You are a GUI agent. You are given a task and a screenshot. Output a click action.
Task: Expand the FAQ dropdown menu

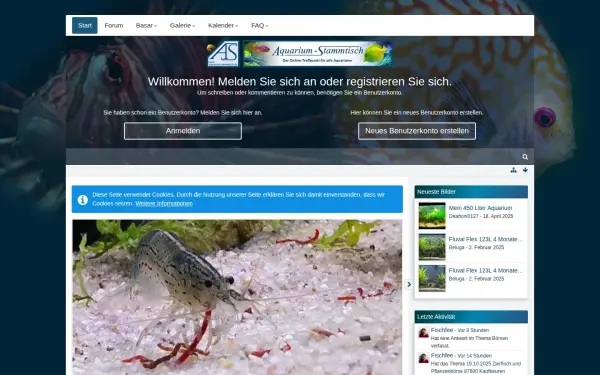pos(259,25)
